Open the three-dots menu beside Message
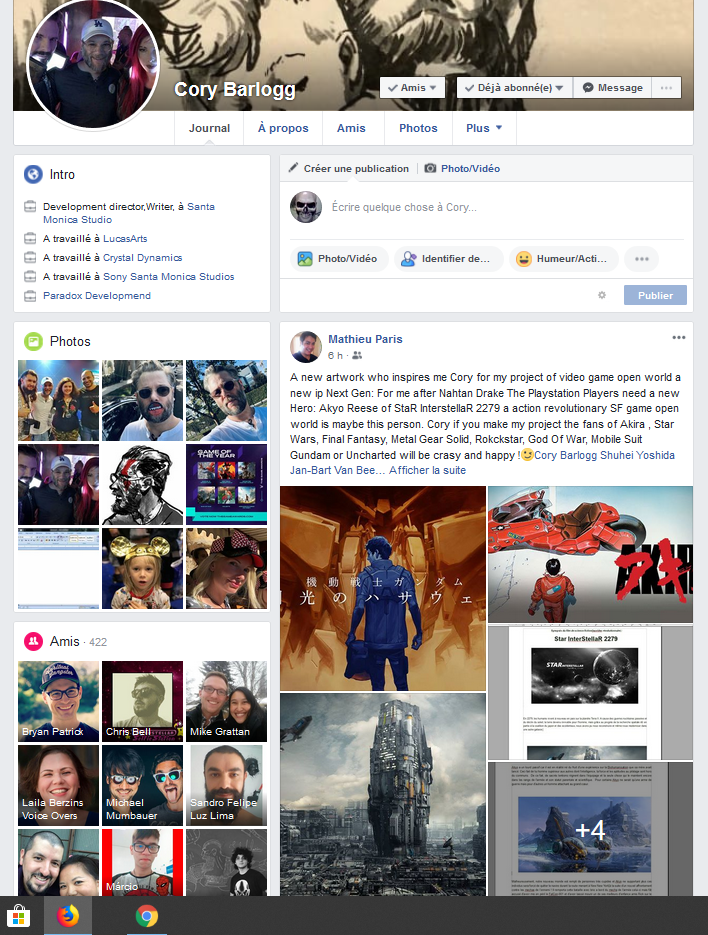The height and width of the screenshot is (935, 708). (x=666, y=88)
